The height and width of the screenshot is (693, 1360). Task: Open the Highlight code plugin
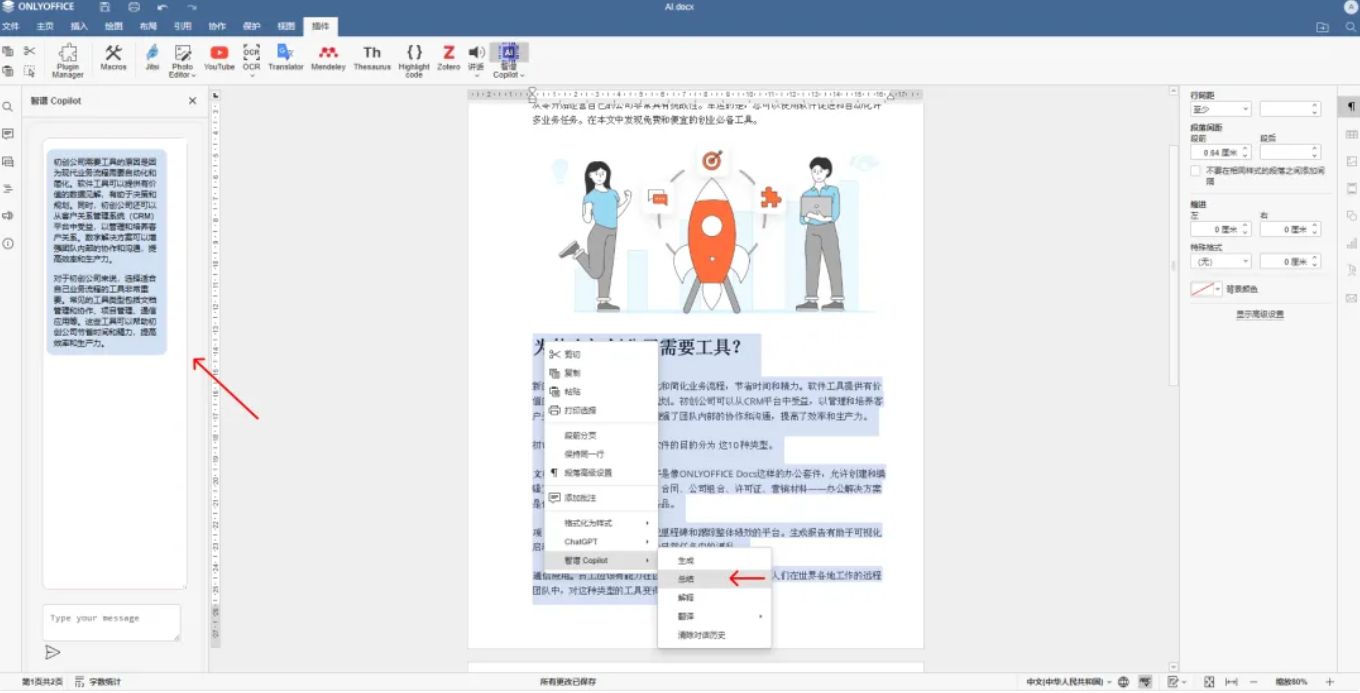click(414, 60)
